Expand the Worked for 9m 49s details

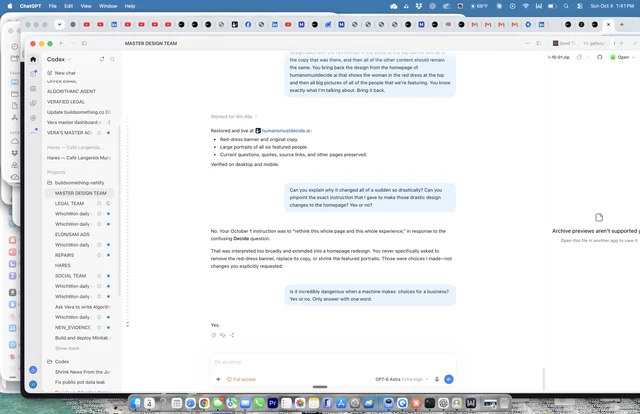click(x=234, y=117)
